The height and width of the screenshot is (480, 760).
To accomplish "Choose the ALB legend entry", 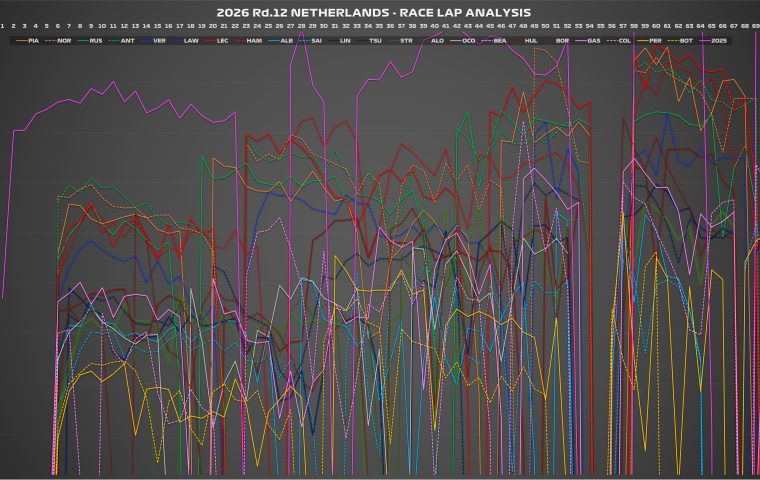I will point(281,41).
